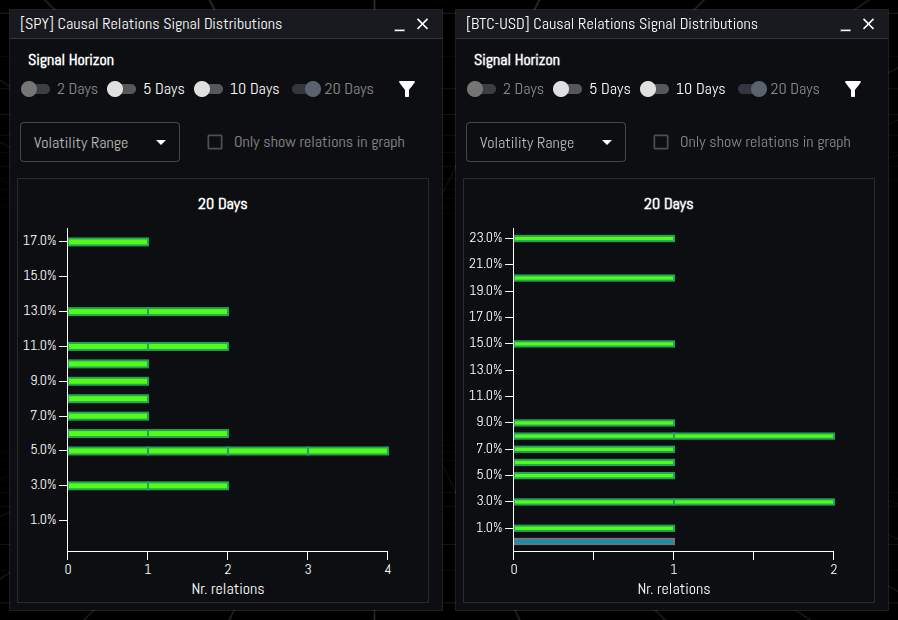Click the SPY 11.0% bar
This screenshot has width=898, height=620.
pyautogui.click(x=148, y=346)
